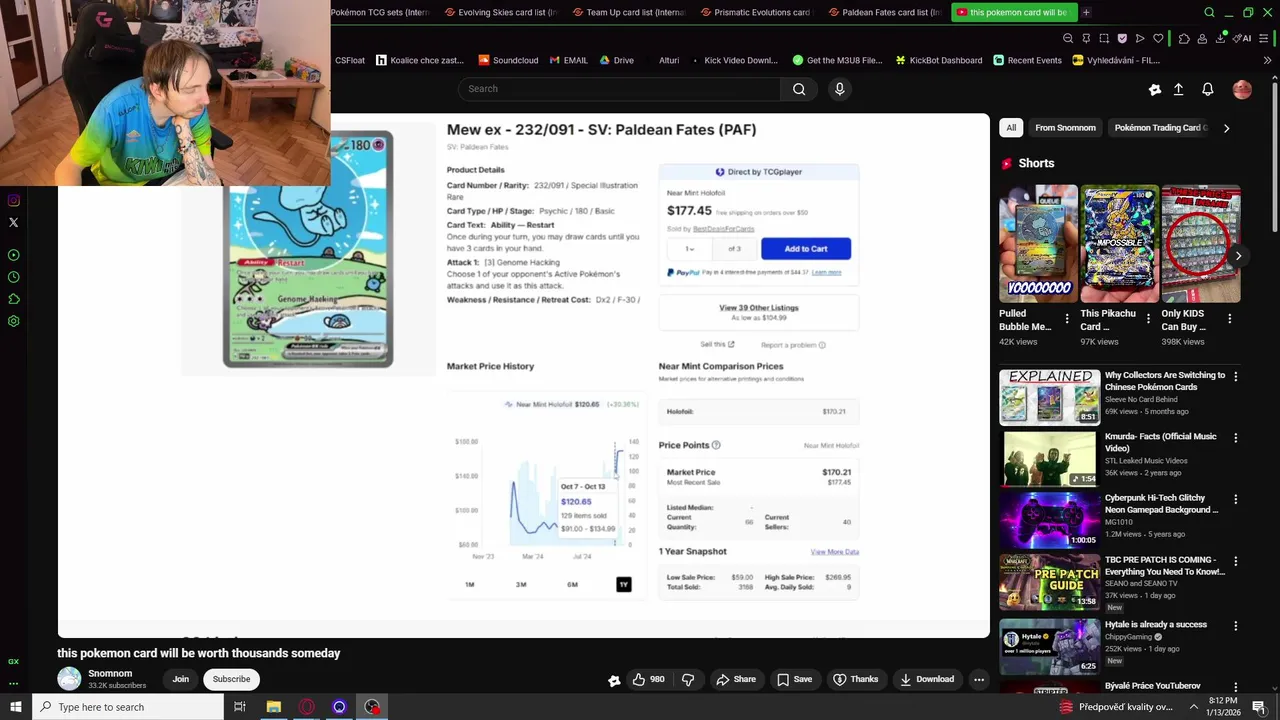Click the Windows taskbar search box
Image resolution: width=1280 pixels, height=720 pixels.
click(127, 707)
